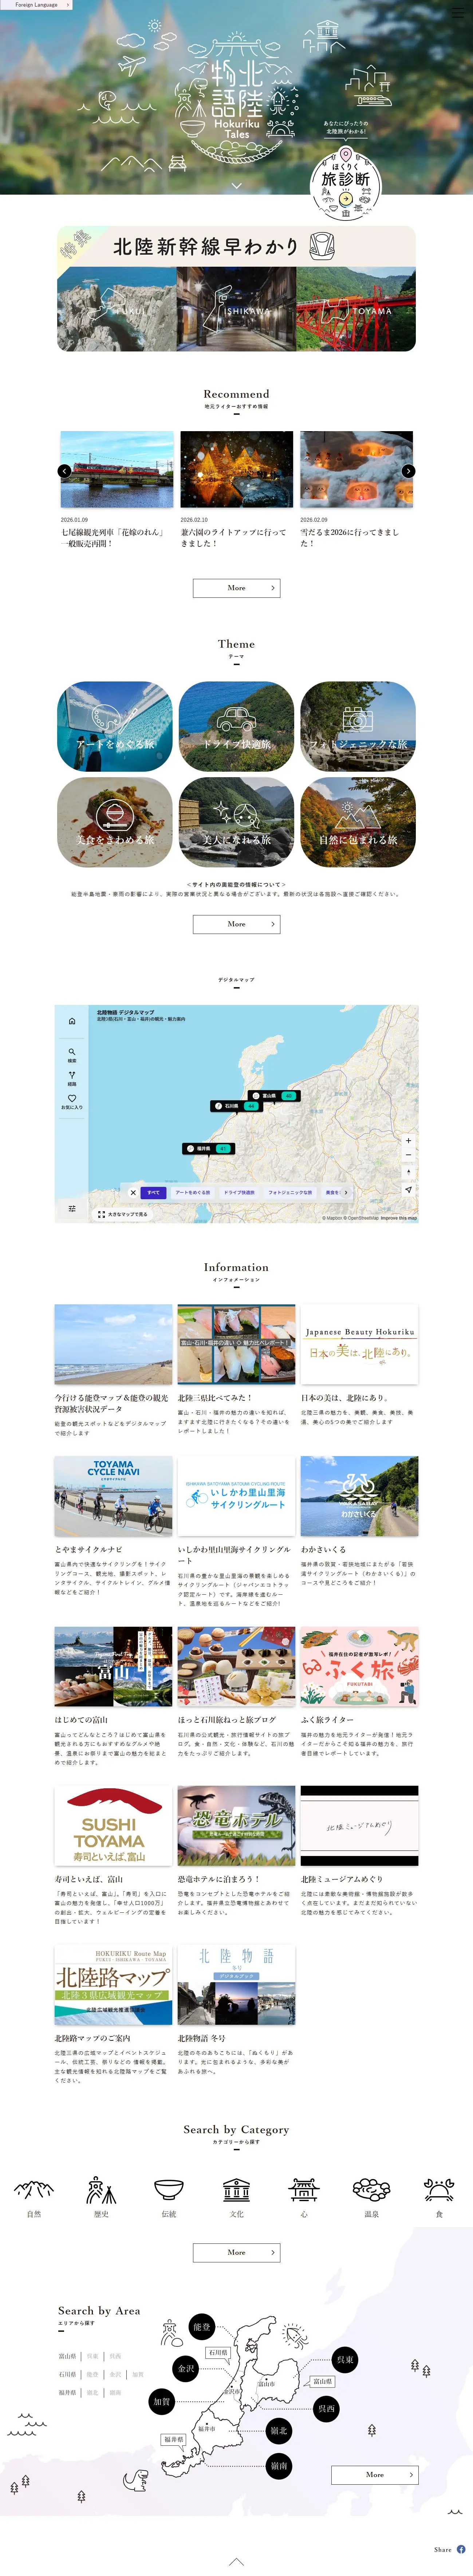
Task: Click the More button in Search by Area
Action: (375, 2474)
